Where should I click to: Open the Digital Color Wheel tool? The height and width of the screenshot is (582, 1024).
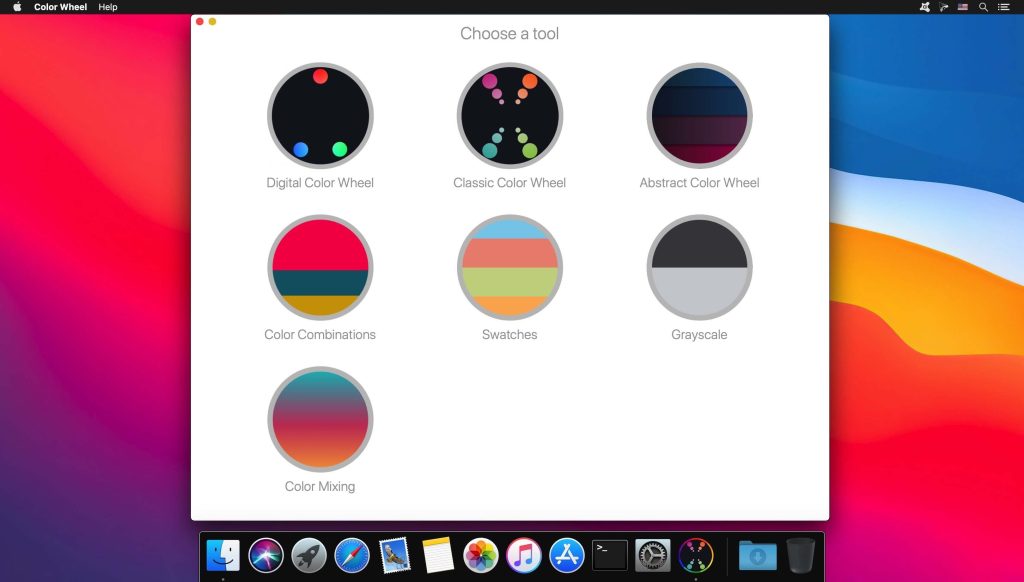[320, 115]
